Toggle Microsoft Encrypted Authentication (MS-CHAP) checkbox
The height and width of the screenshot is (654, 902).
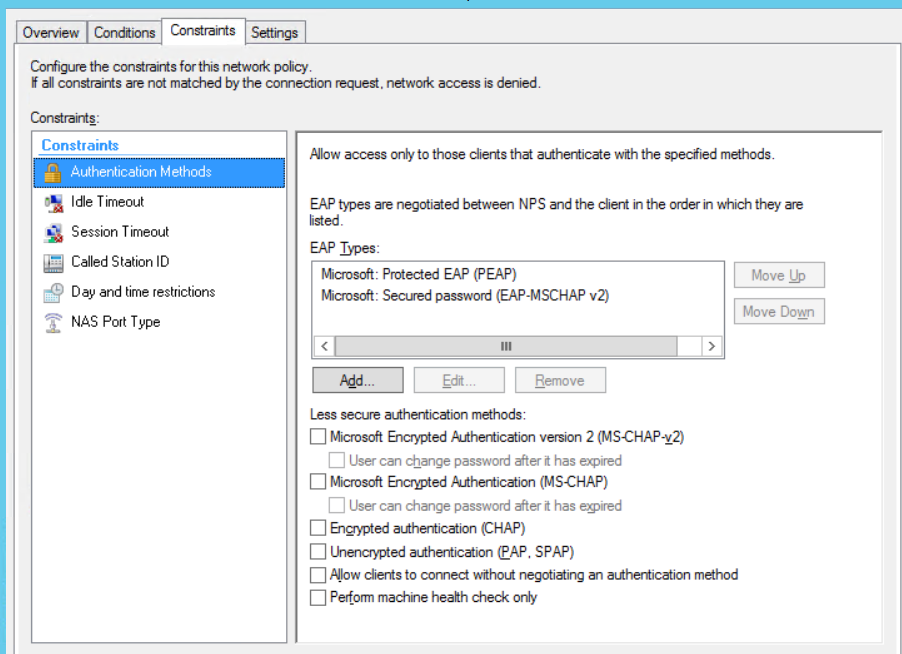(318, 482)
